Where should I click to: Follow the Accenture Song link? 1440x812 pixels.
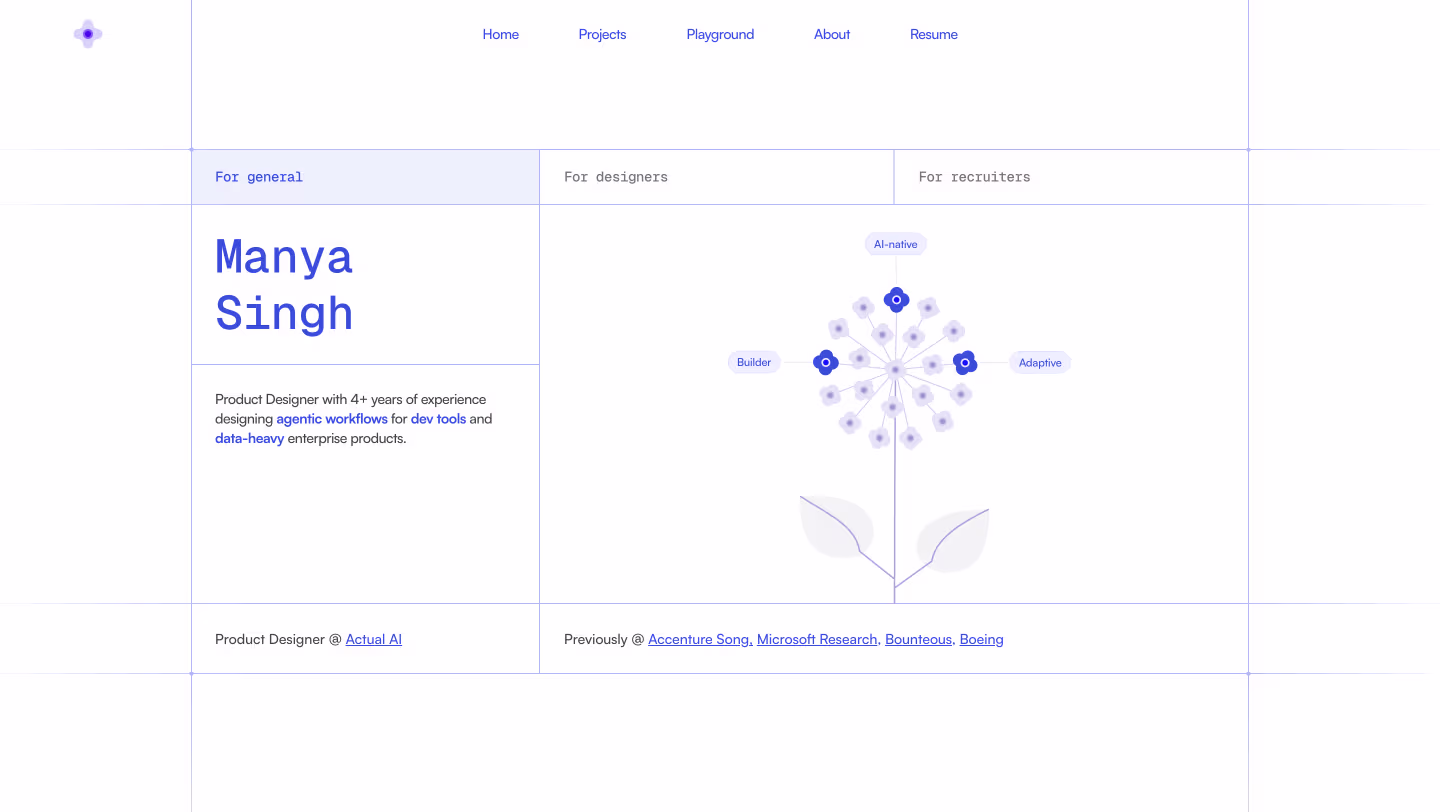click(x=700, y=639)
